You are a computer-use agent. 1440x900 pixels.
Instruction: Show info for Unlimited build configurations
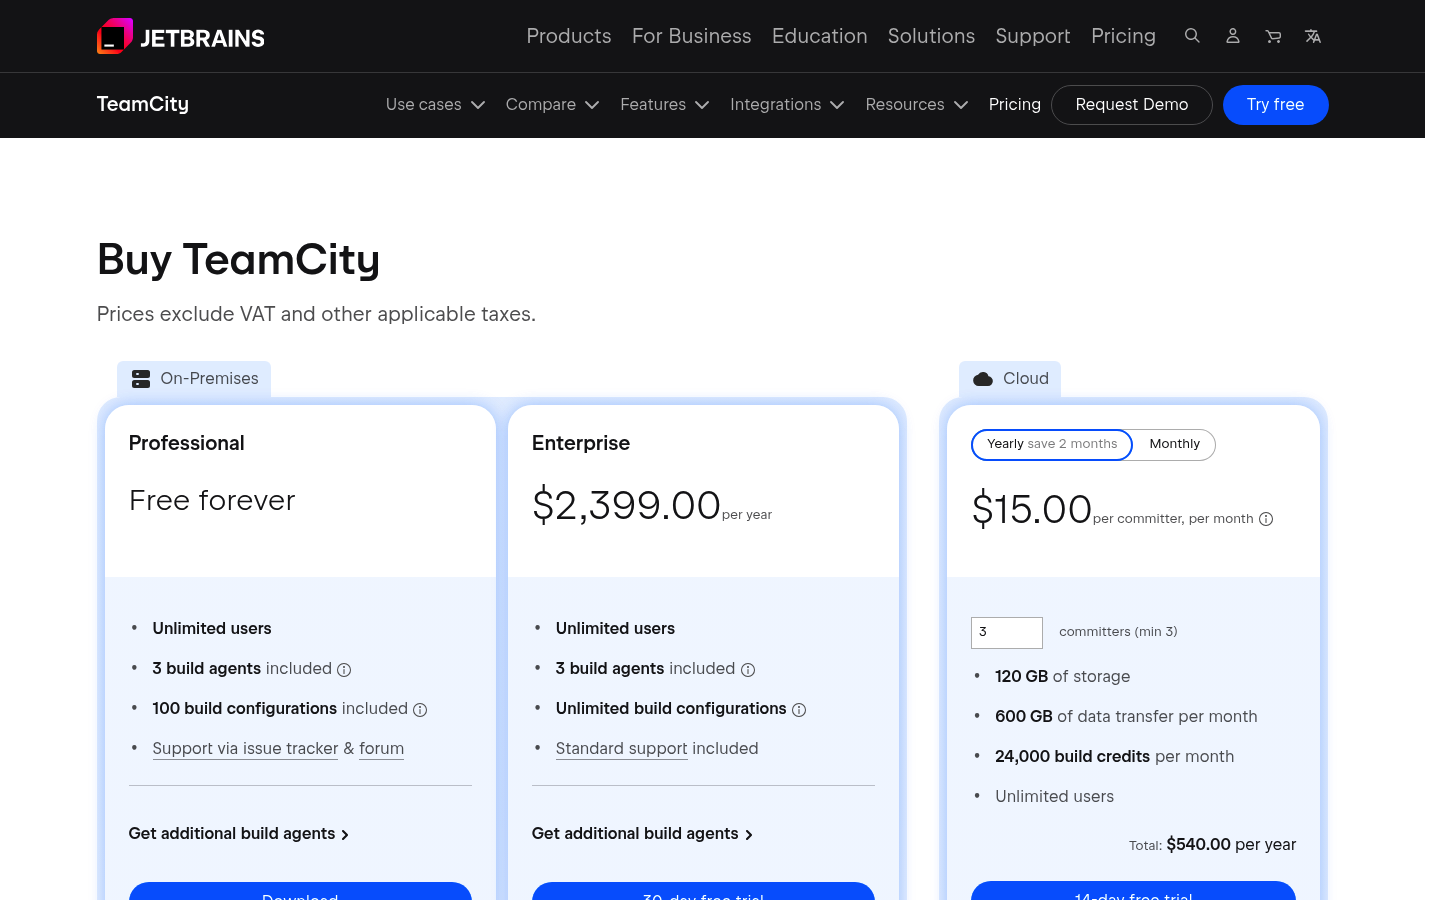(799, 710)
